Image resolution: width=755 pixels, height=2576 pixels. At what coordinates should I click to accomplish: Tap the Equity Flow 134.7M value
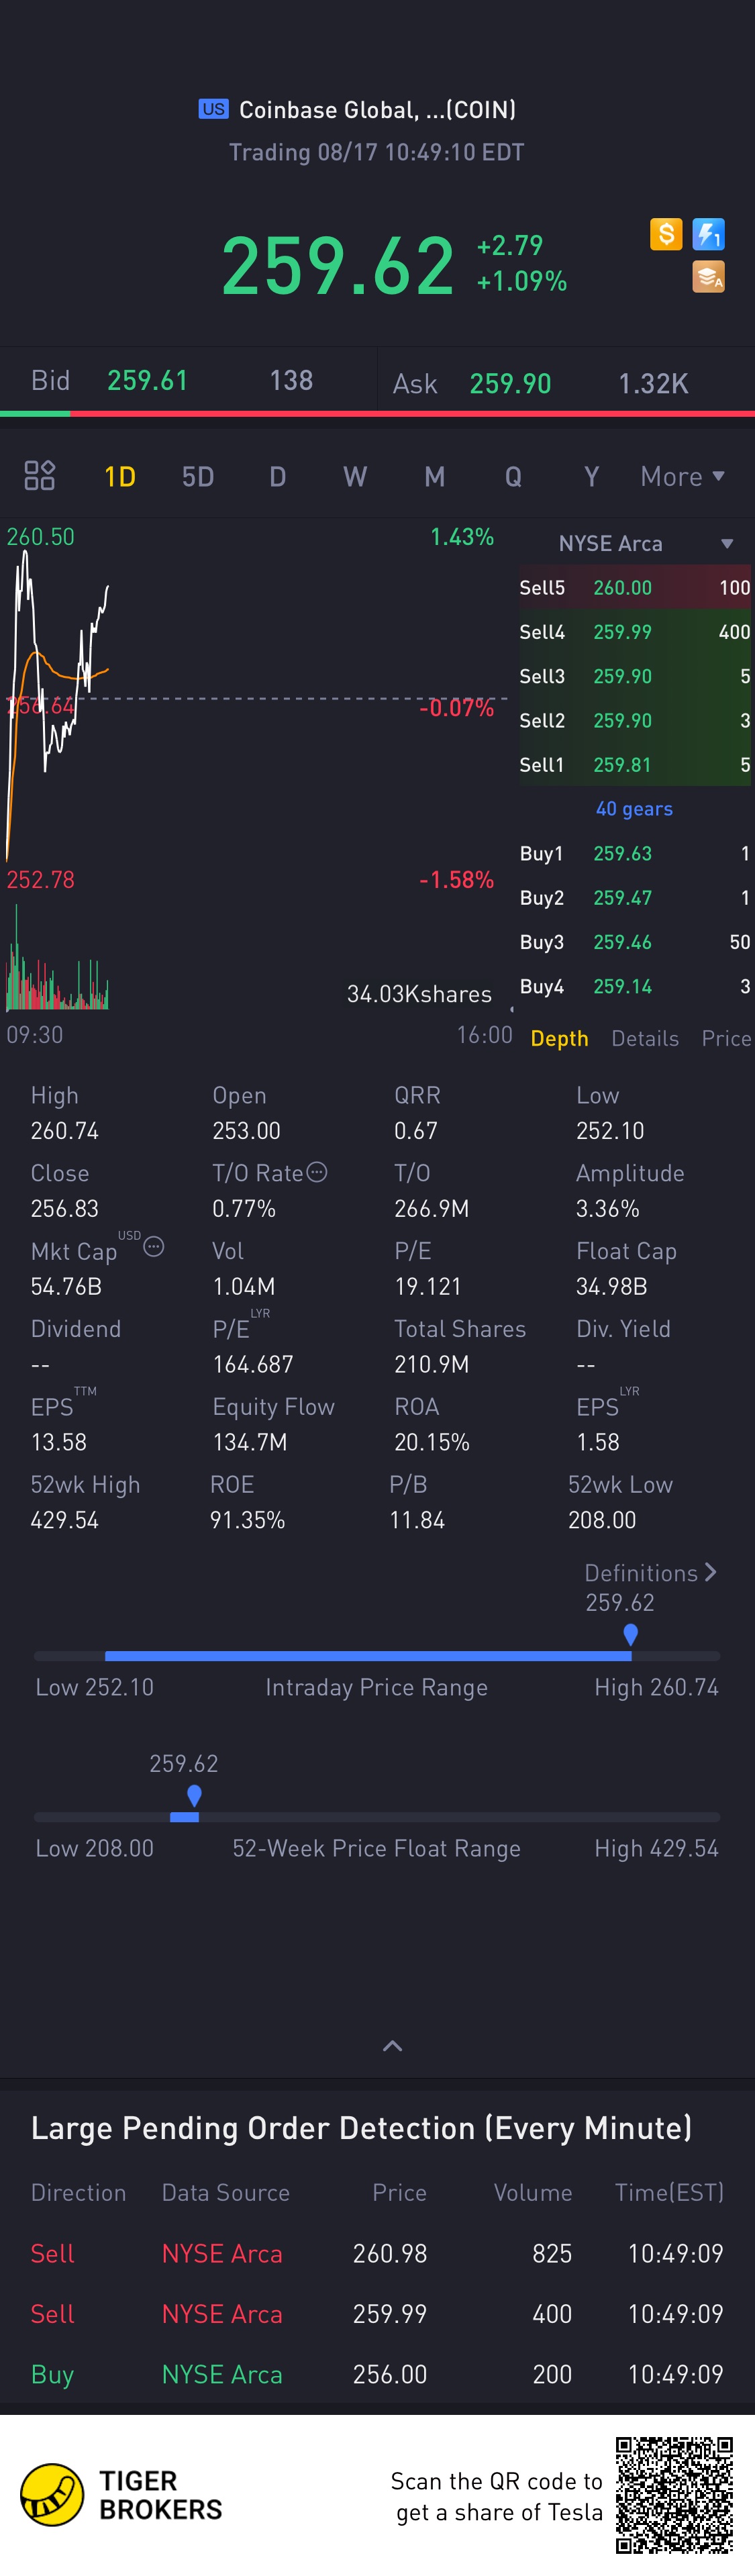point(250,1442)
